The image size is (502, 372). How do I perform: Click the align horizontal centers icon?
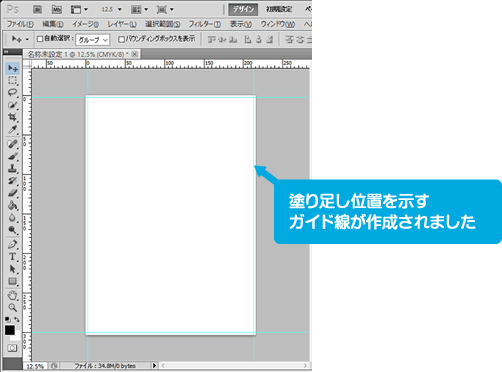[x=259, y=40]
